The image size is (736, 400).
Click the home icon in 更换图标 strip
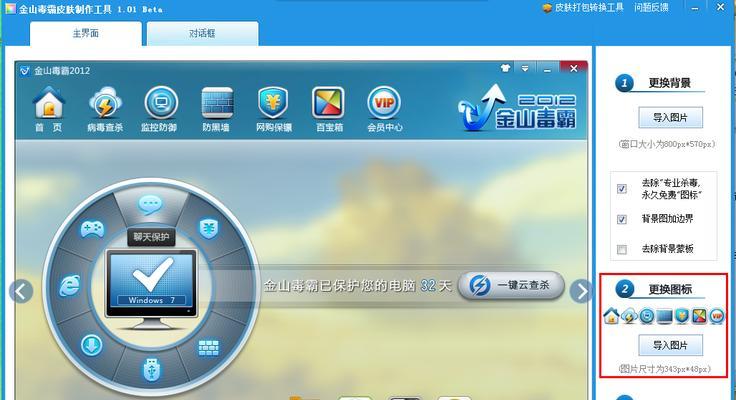[611, 316]
